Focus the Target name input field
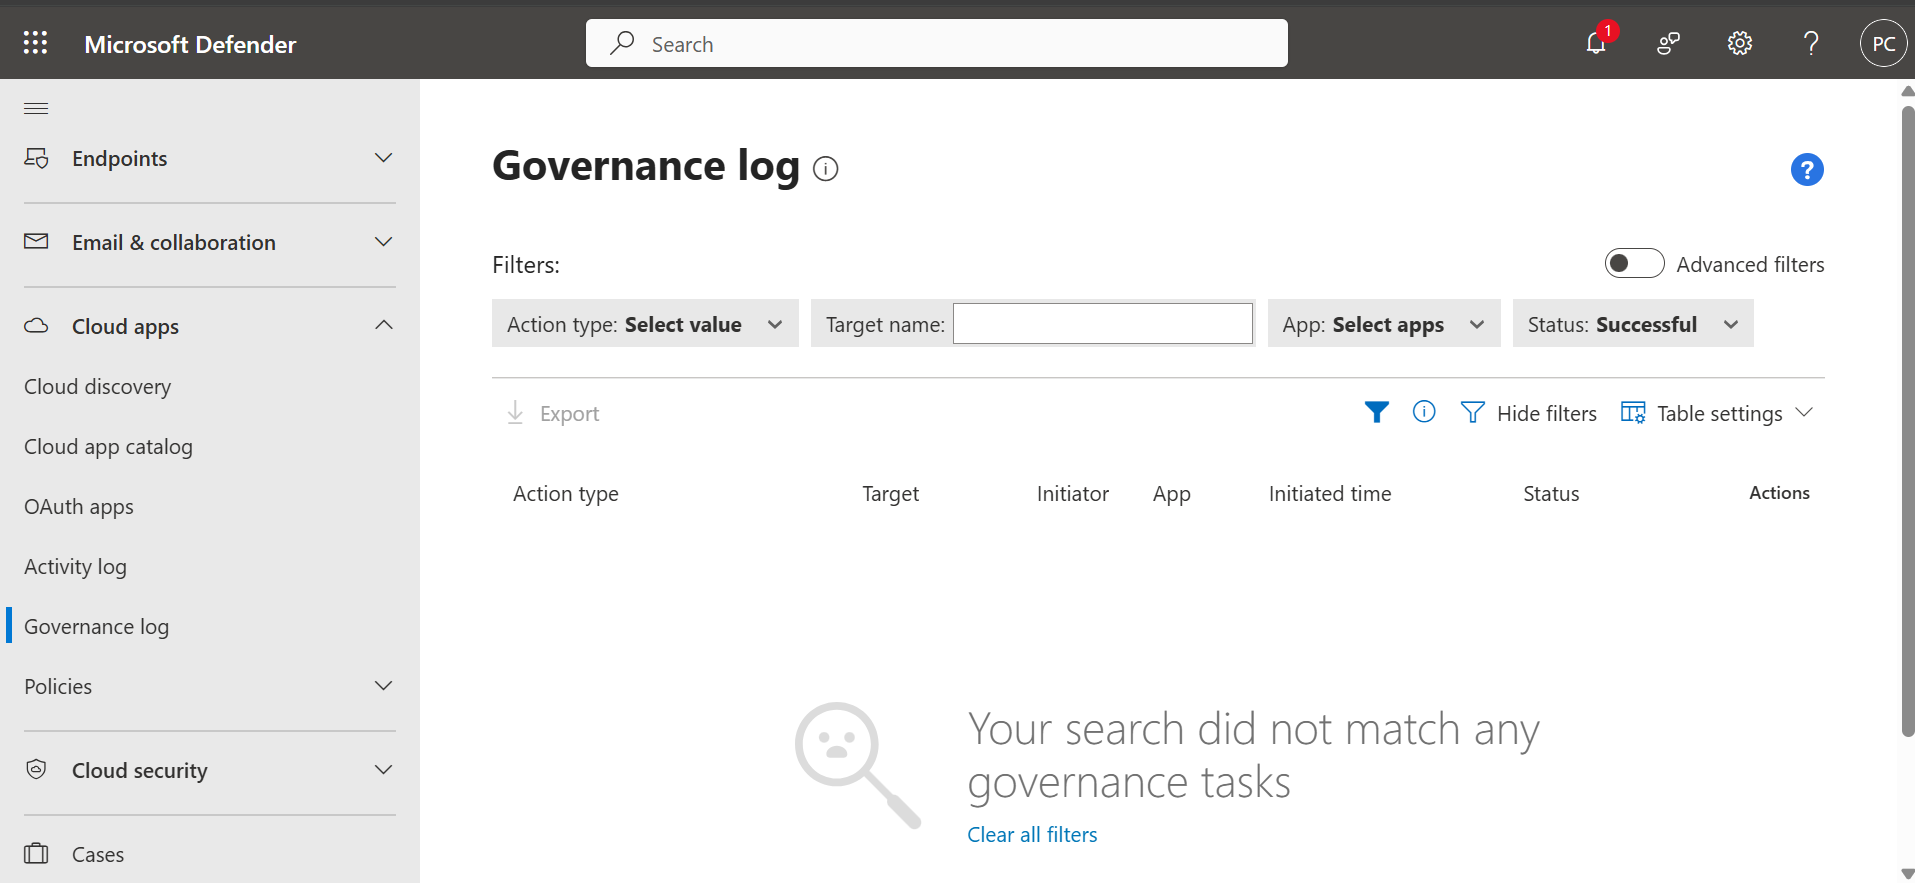This screenshot has width=1915, height=883. pyautogui.click(x=1103, y=323)
